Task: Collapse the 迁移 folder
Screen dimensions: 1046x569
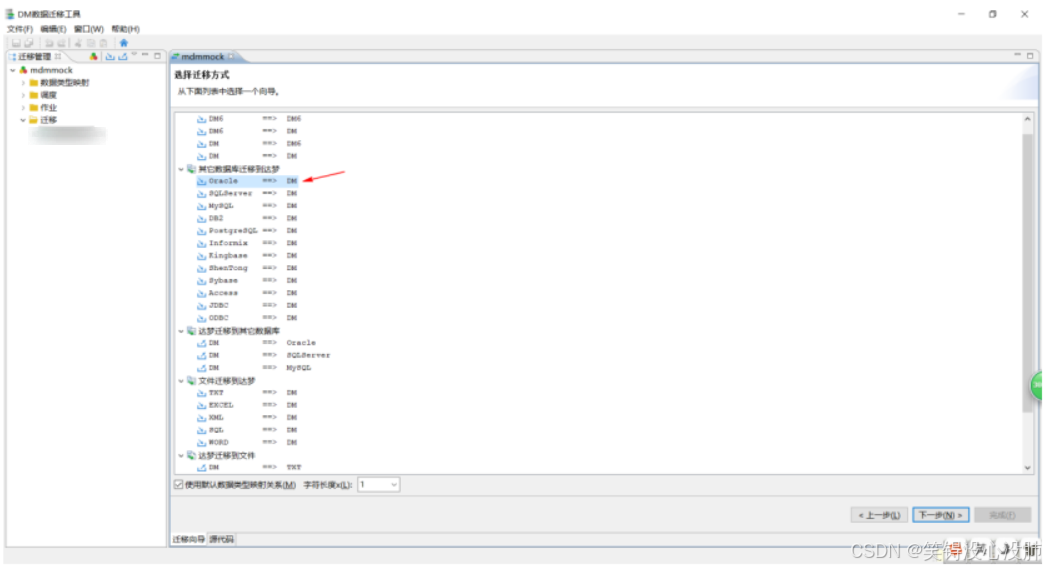Action: click(x=23, y=120)
